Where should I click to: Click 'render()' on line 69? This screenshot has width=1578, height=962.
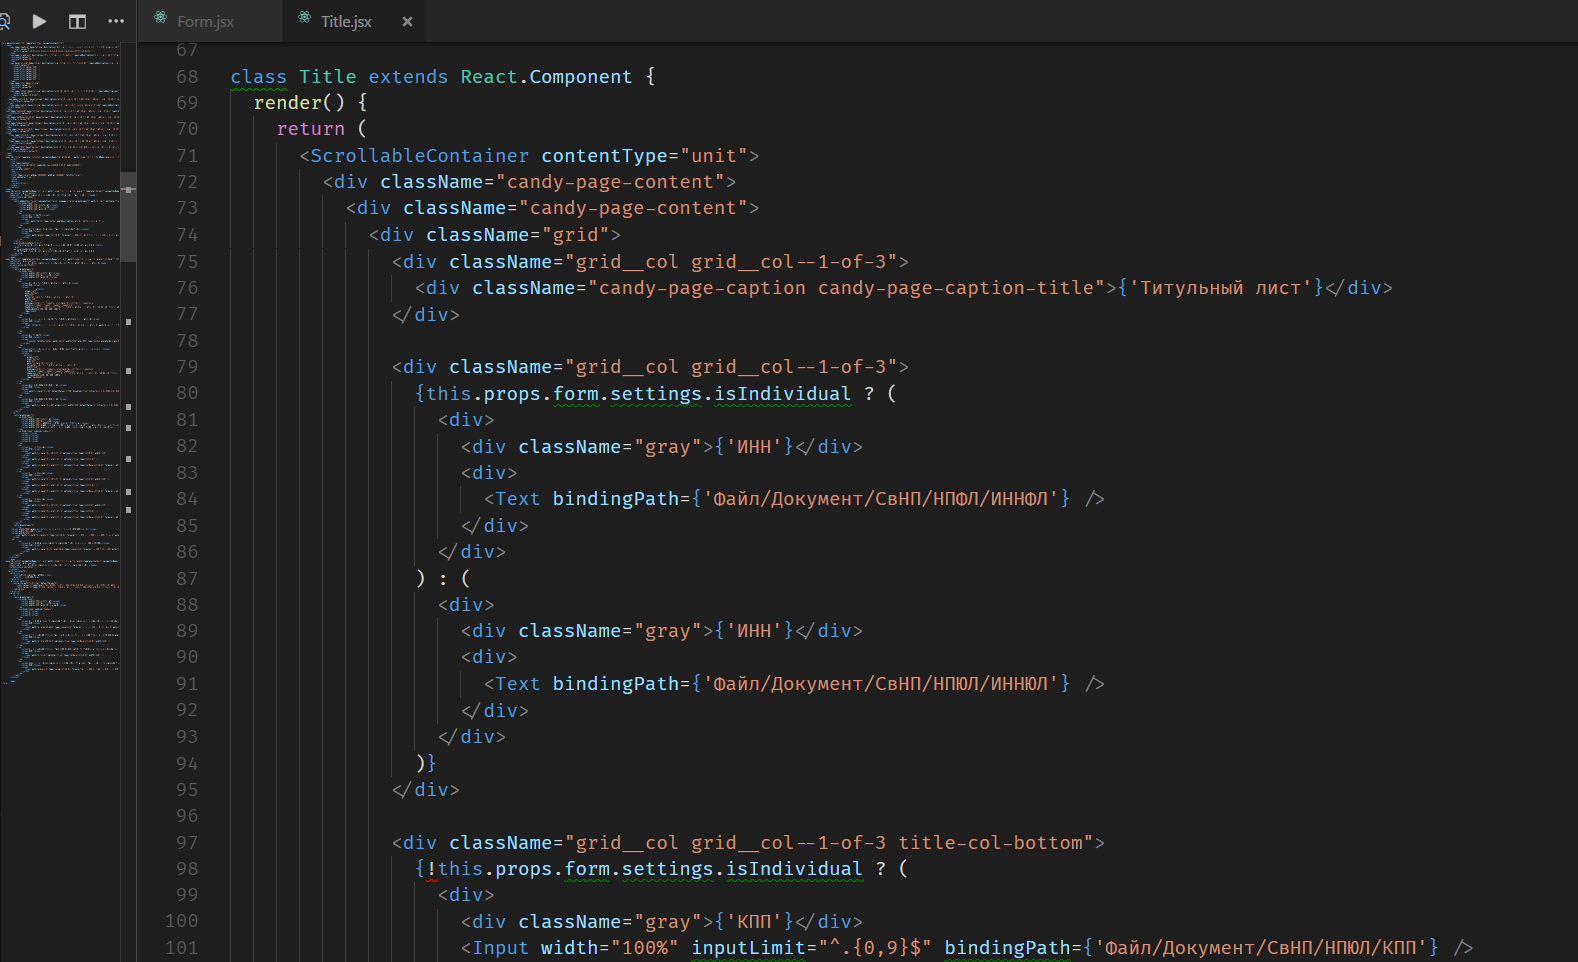point(299,103)
